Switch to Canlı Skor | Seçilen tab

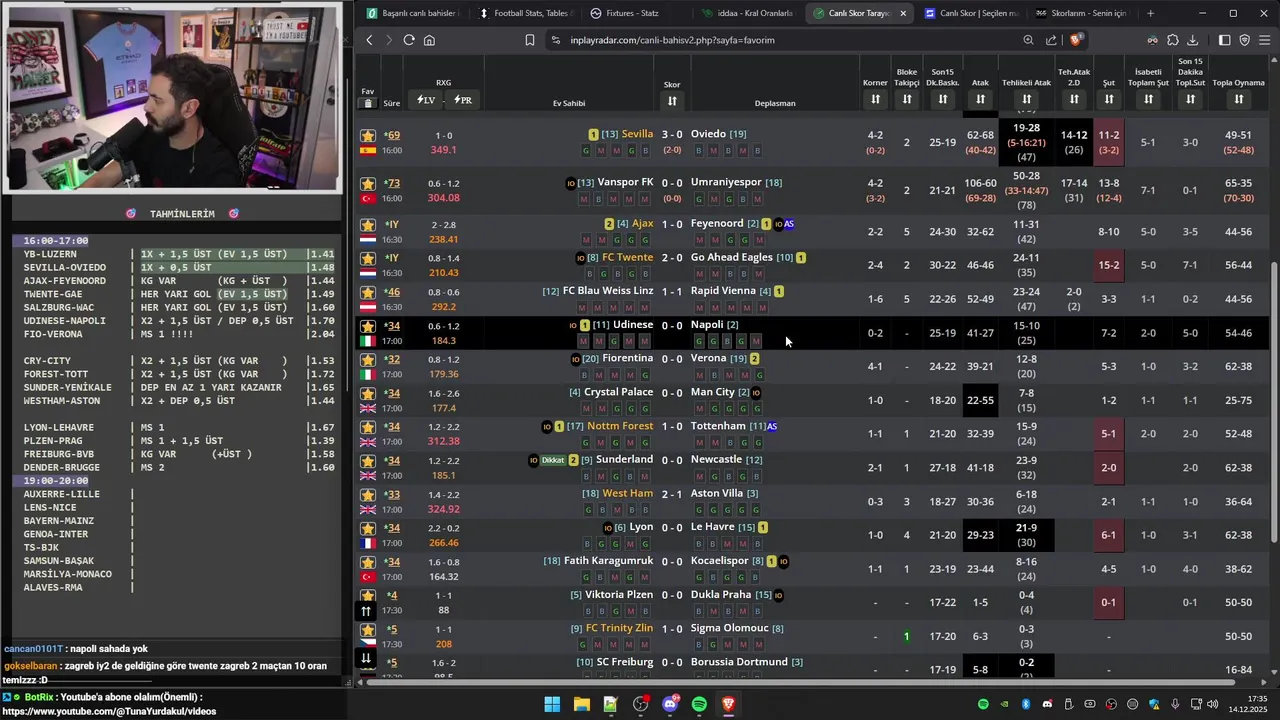[971, 13]
